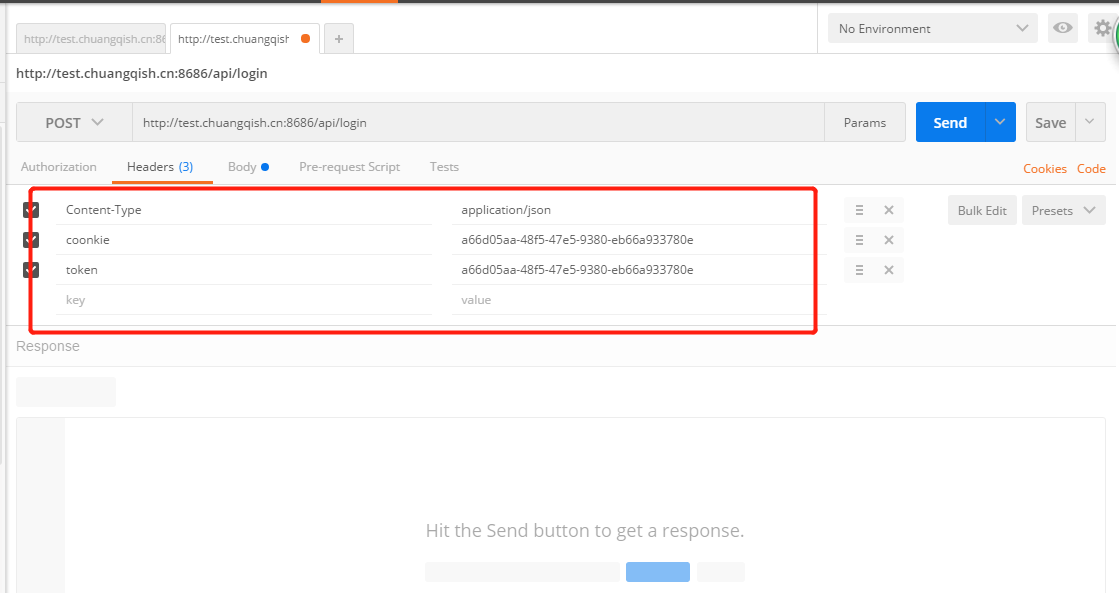
Task: Remove the Content-Type header row
Action: point(888,210)
